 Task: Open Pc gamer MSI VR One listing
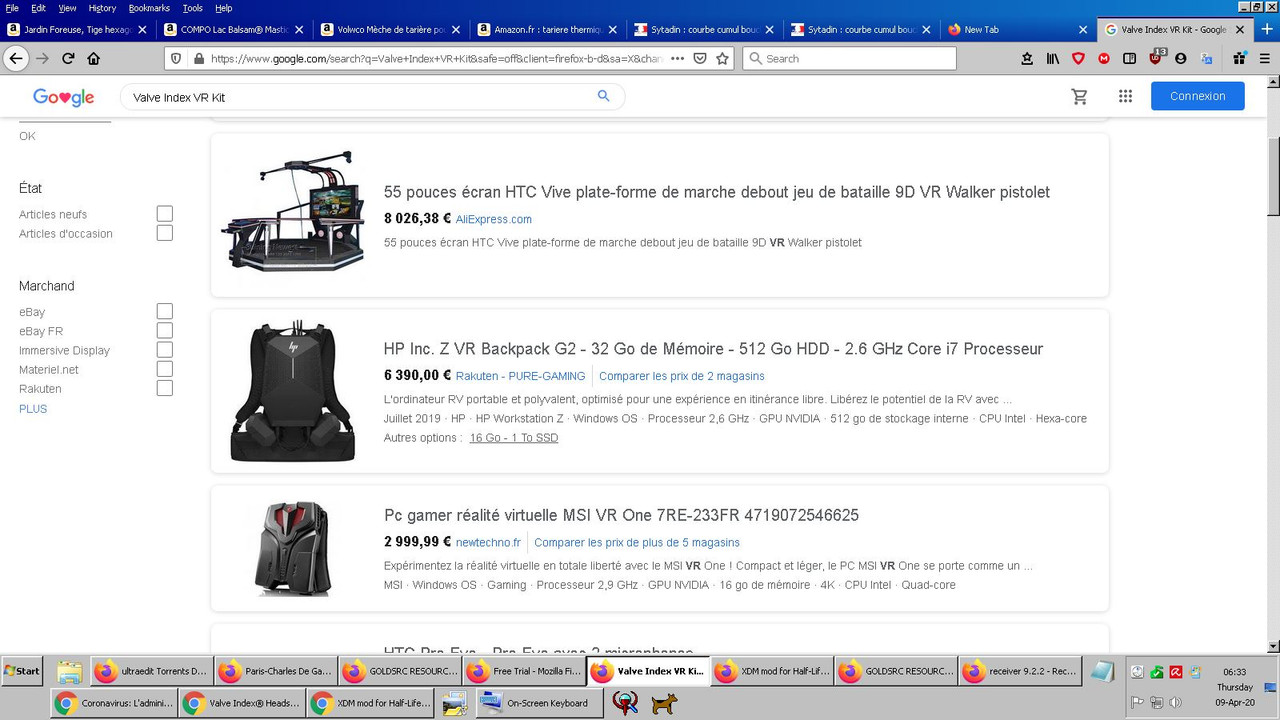[621, 515]
